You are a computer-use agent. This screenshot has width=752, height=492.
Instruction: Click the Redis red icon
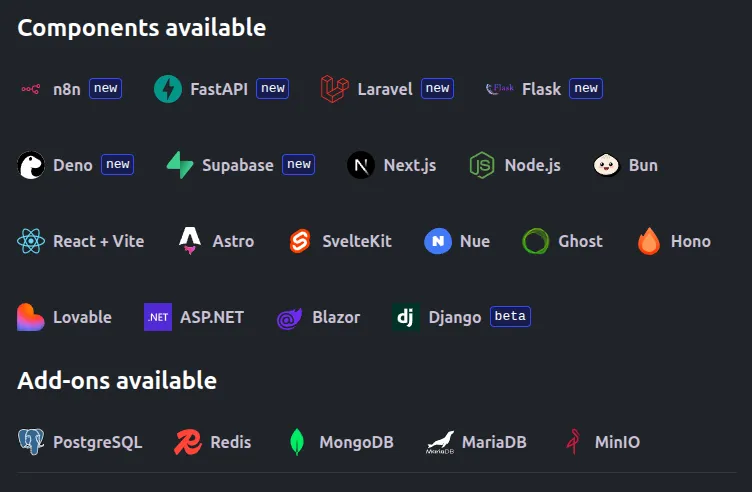[x=188, y=442]
